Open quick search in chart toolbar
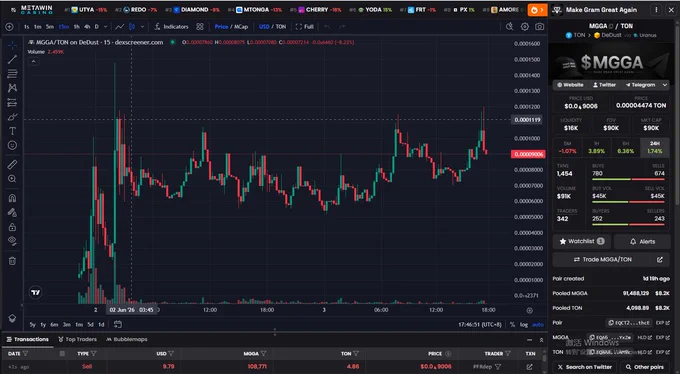 [510, 27]
